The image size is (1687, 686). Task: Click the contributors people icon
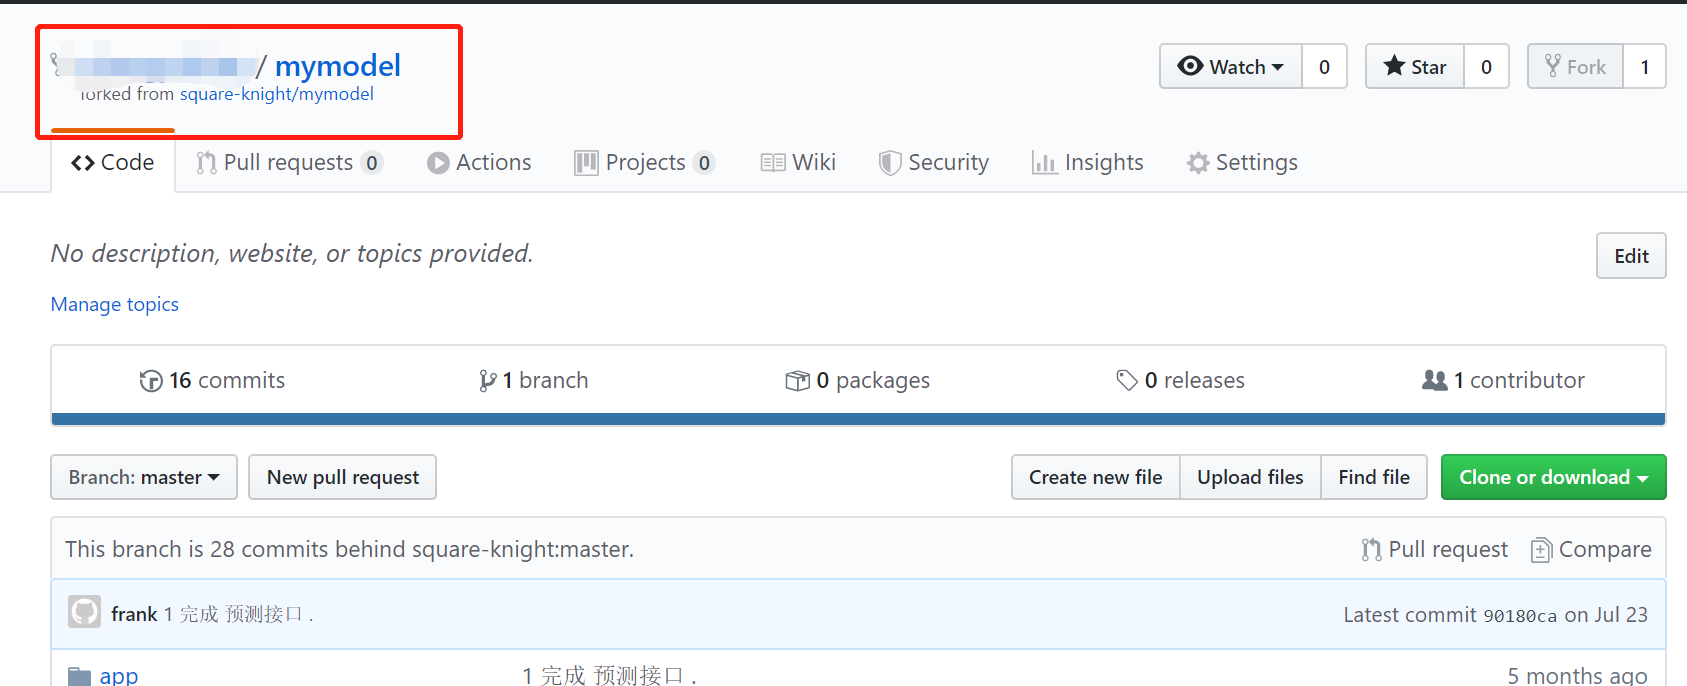(1435, 381)
